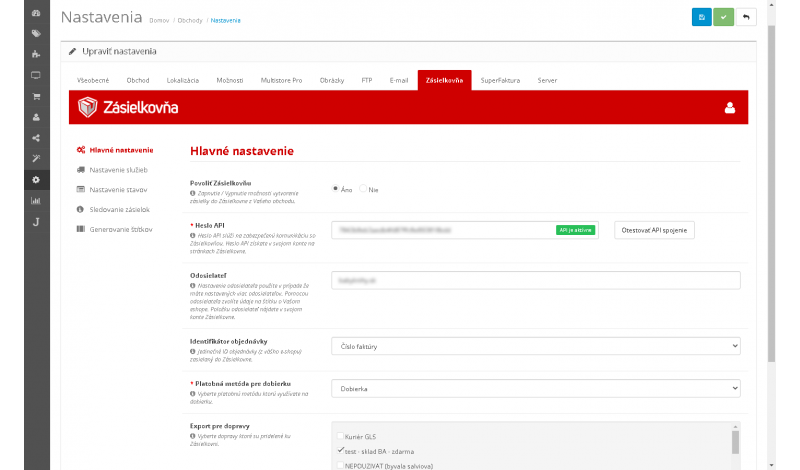Open the Catalog tags icon in sidebar
Image resolution: width=800 pixels, height=470 pixels.
coord(36,34)
